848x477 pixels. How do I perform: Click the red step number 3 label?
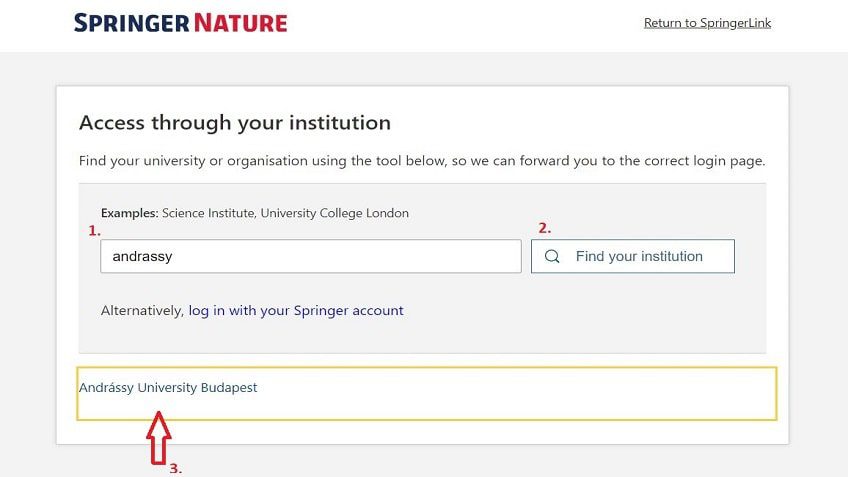[175, 468]
